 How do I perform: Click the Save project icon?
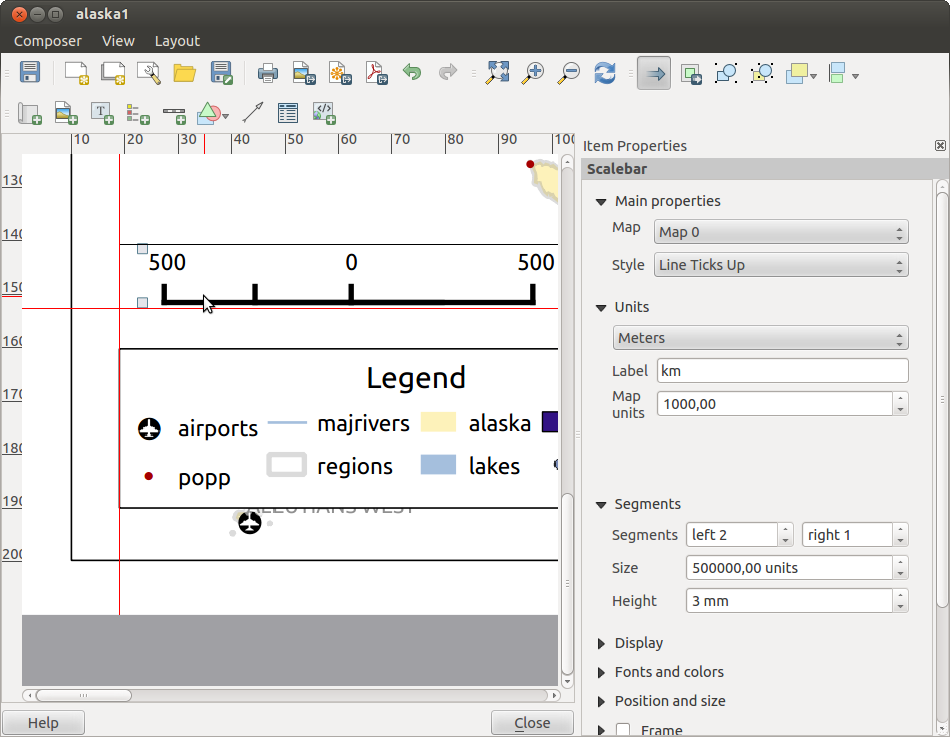tap(30, 72)
